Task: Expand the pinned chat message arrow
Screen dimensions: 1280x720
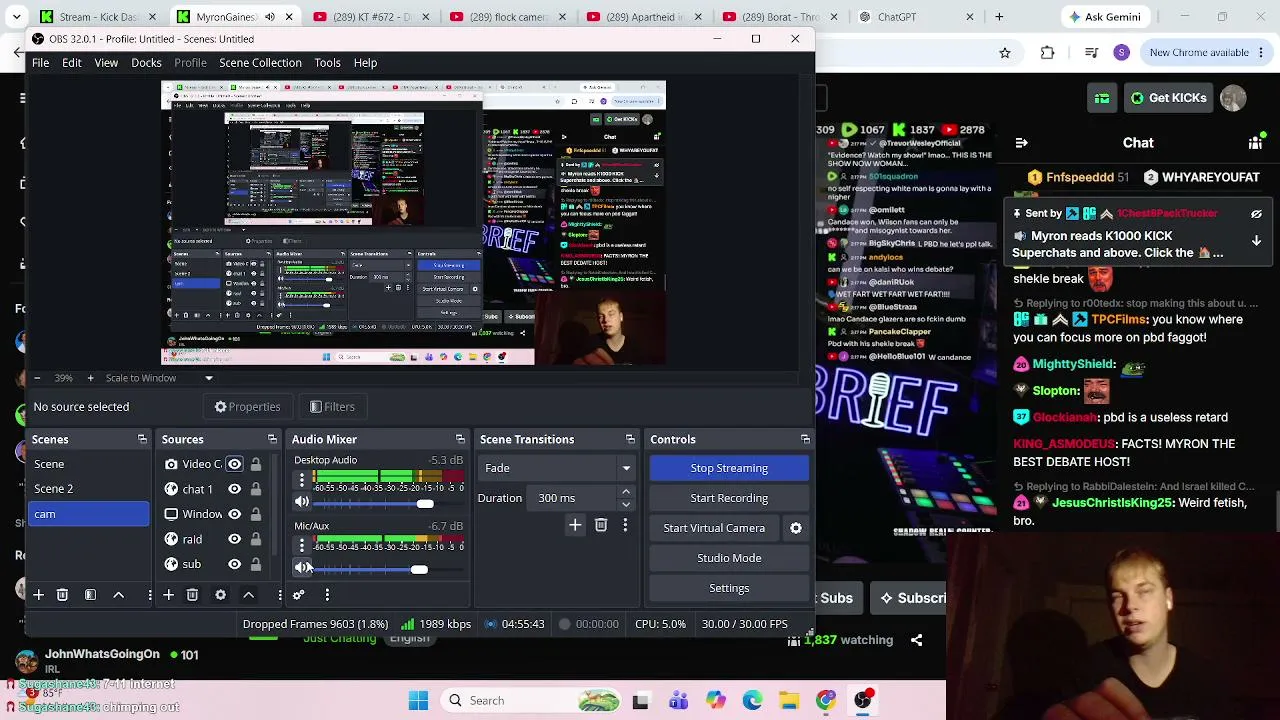Action: [1256, 241]
